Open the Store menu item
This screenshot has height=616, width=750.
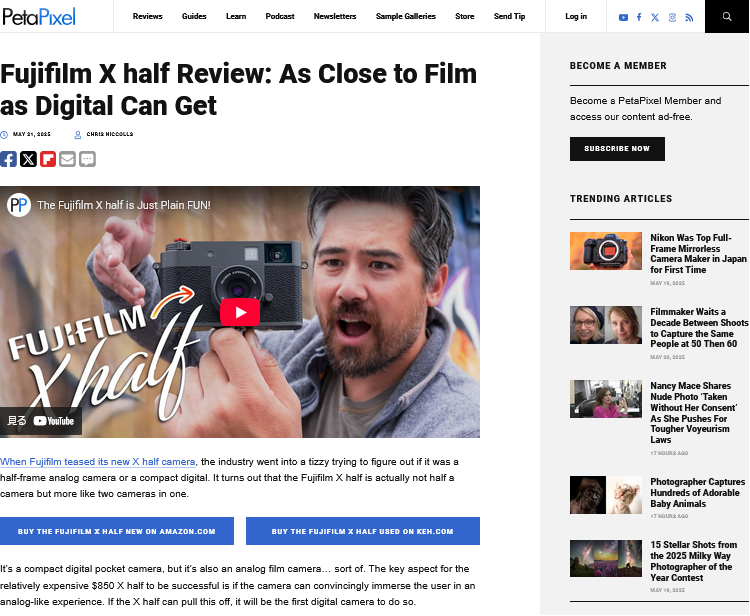464,16
